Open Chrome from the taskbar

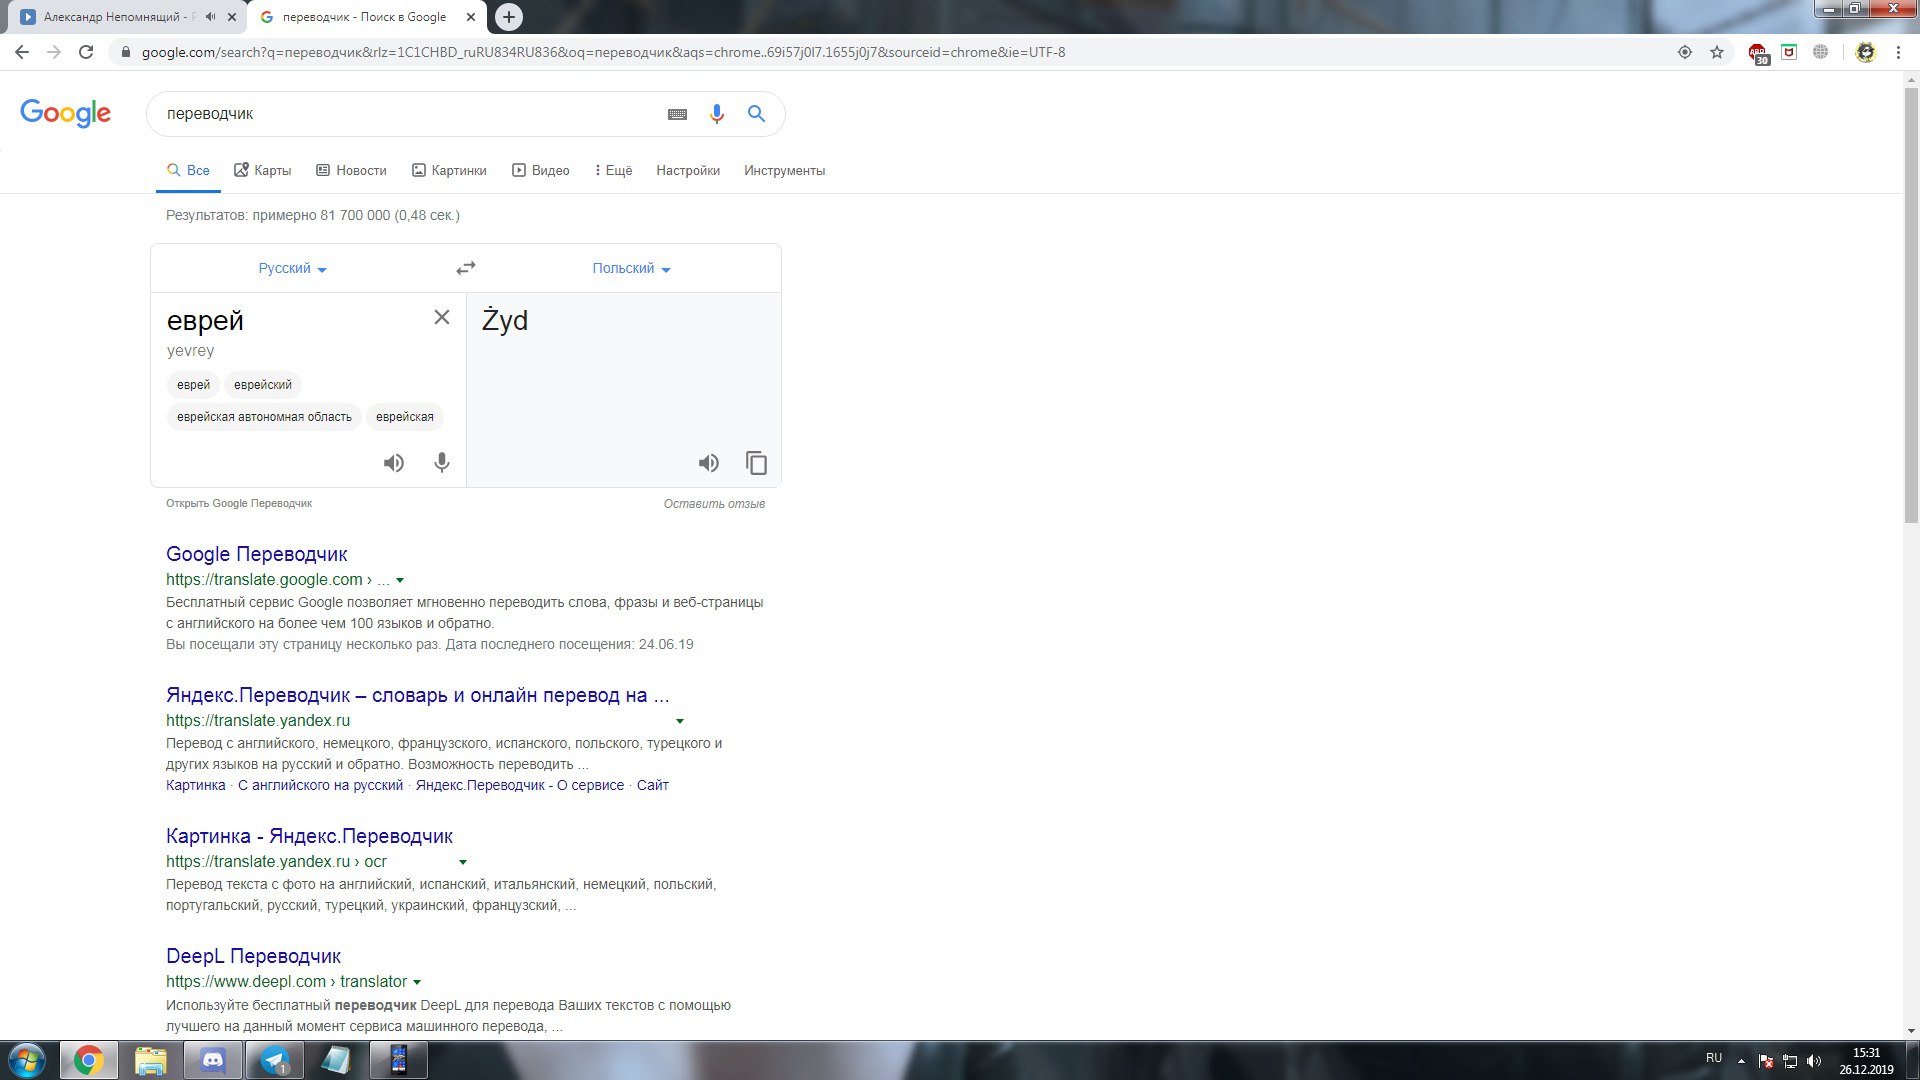pyautogui.click(x=88, y=1060)
